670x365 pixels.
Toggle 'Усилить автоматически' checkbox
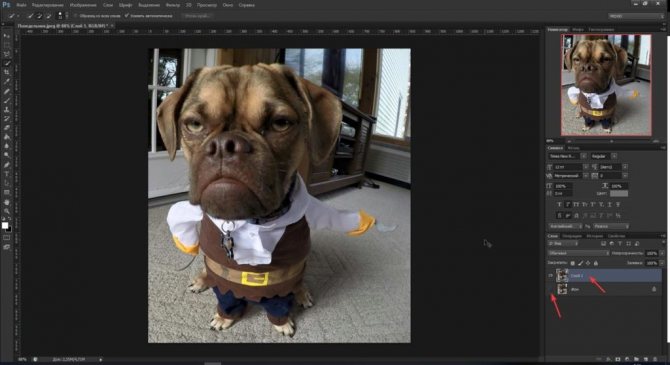[x=126, y=16]
